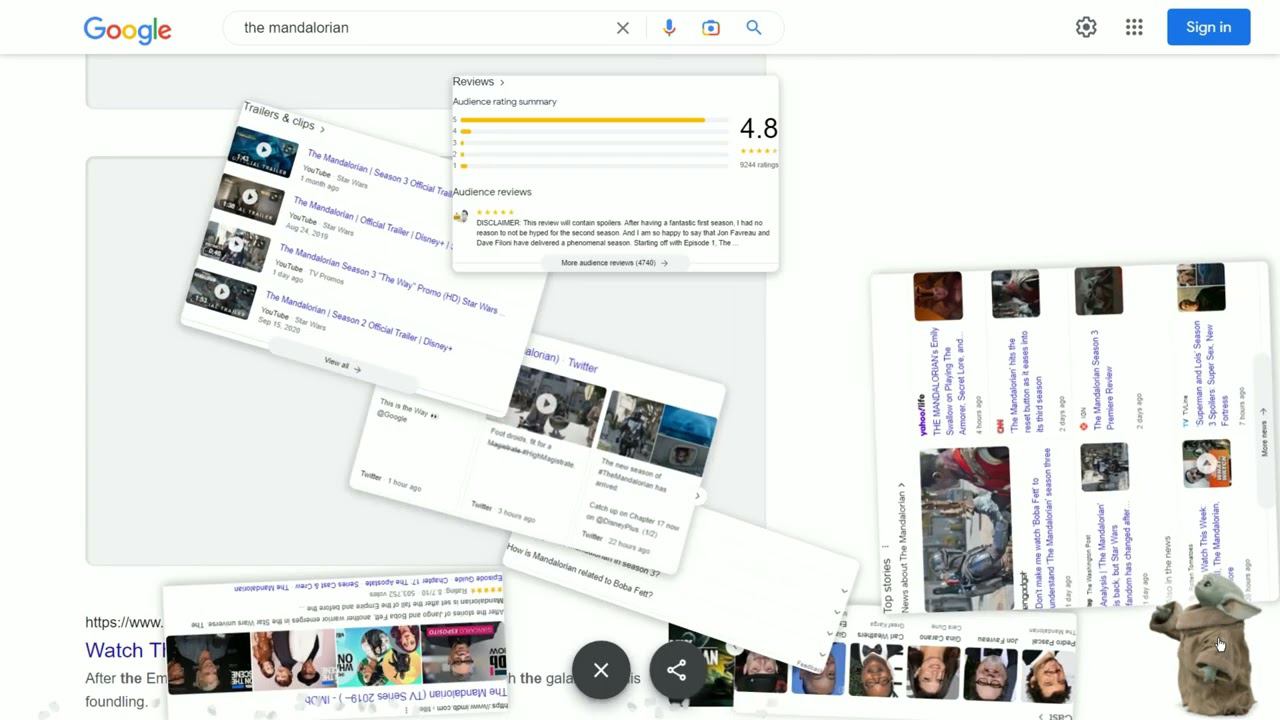Expand the Reviews section chevron
The height and width of the screenshot is (720, 1280).
tap(502, 82)
